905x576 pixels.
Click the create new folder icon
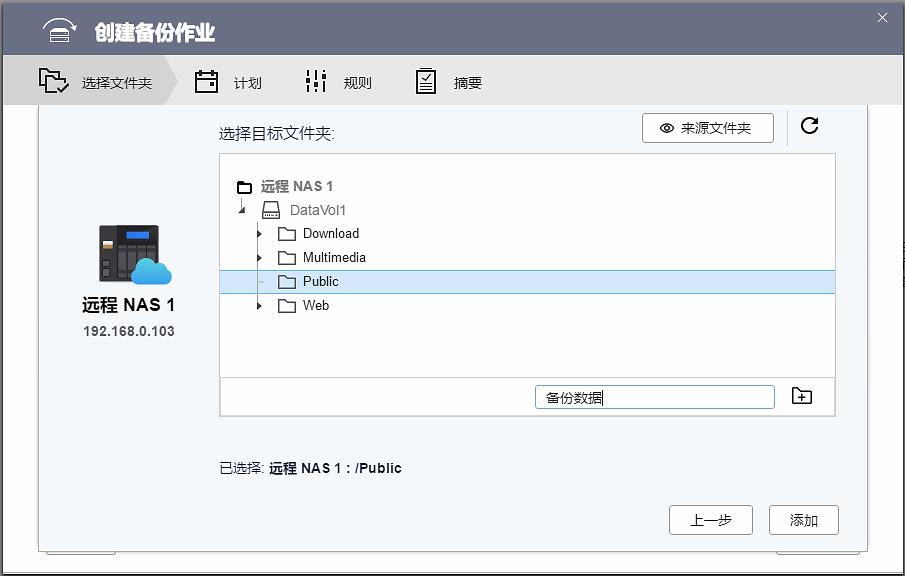point(803,396)
